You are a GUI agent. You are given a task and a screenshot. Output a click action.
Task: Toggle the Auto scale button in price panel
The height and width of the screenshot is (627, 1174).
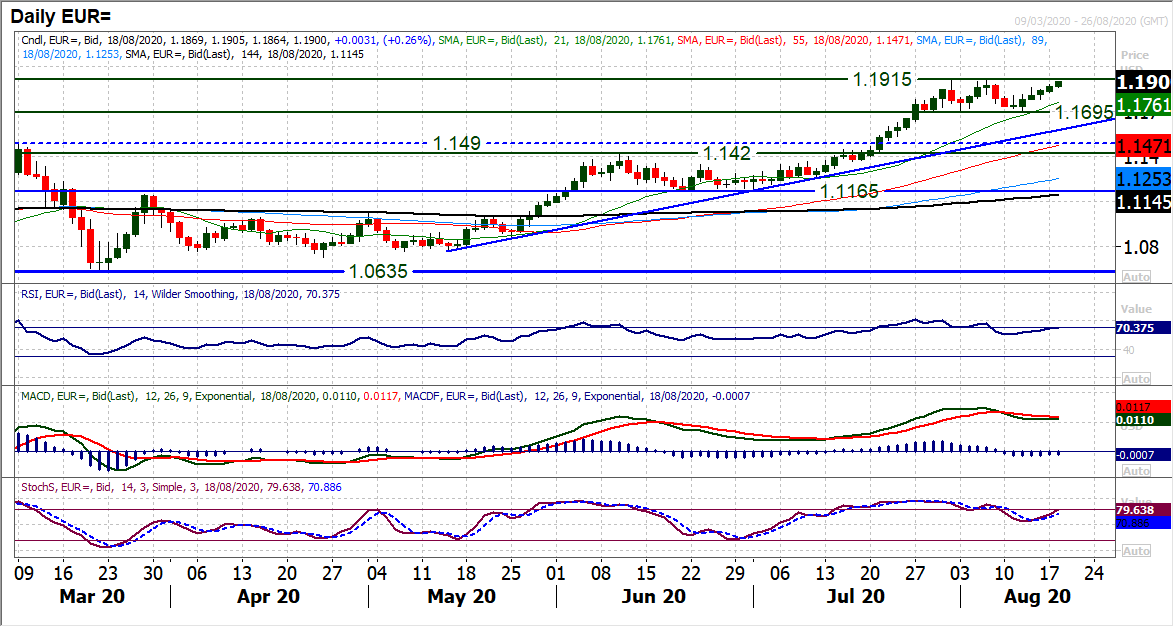tap(1135, 276)
